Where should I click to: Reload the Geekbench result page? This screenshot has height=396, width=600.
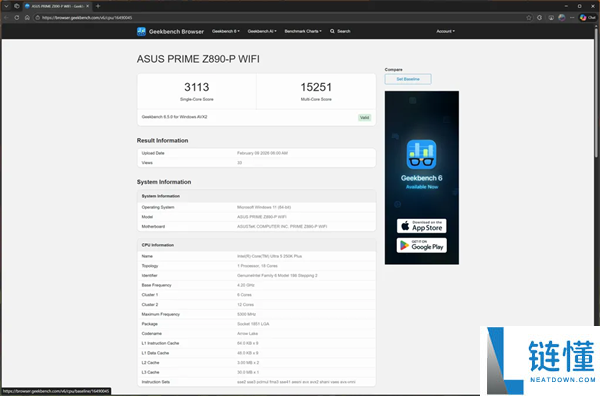tap(16, 18)
